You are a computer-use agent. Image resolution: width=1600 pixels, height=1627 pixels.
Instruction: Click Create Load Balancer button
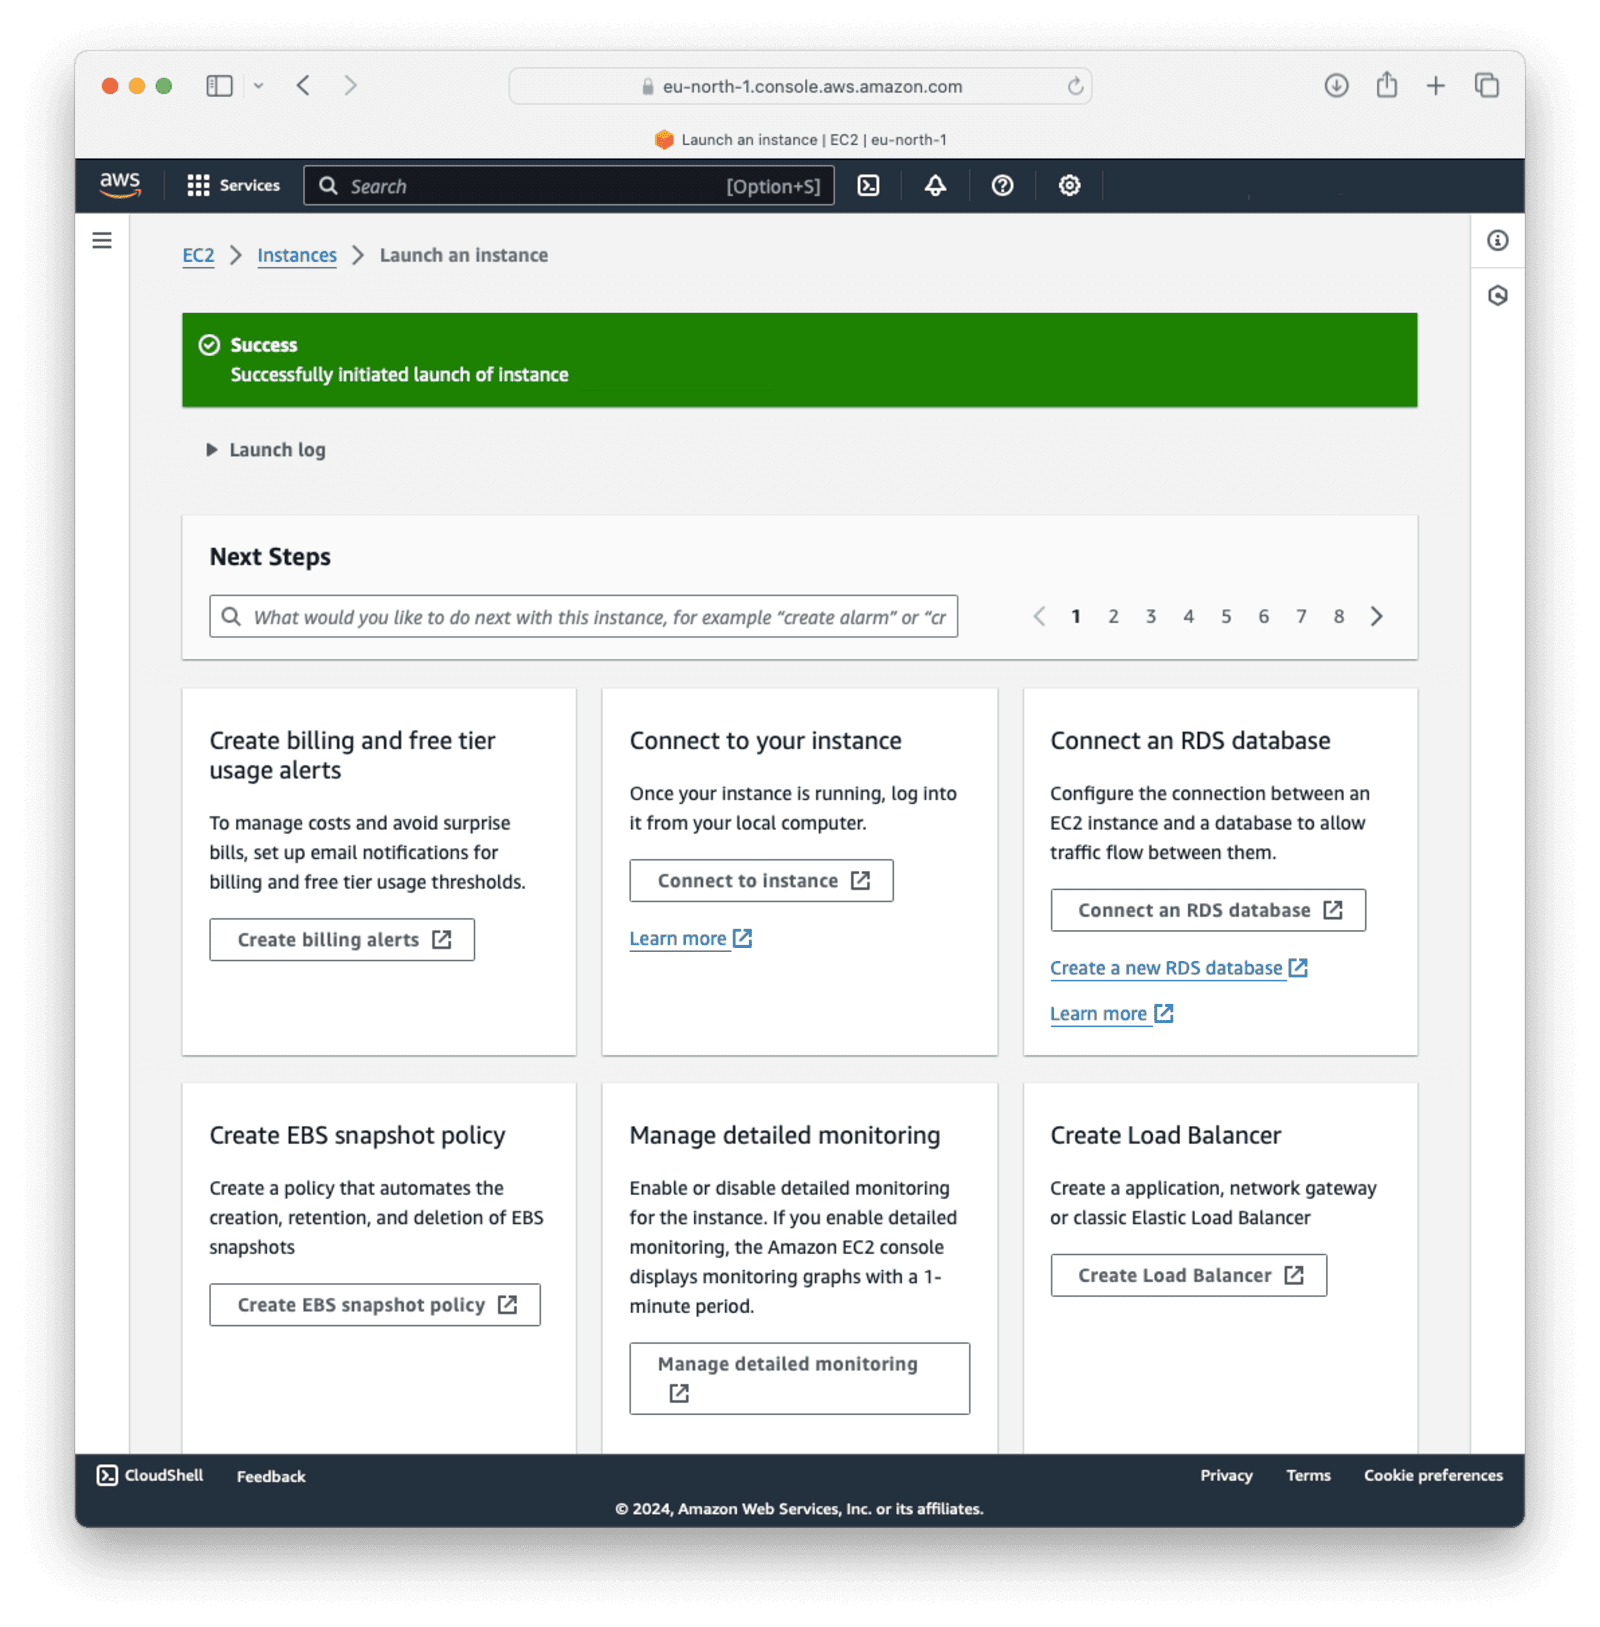coord(1188,1275)
